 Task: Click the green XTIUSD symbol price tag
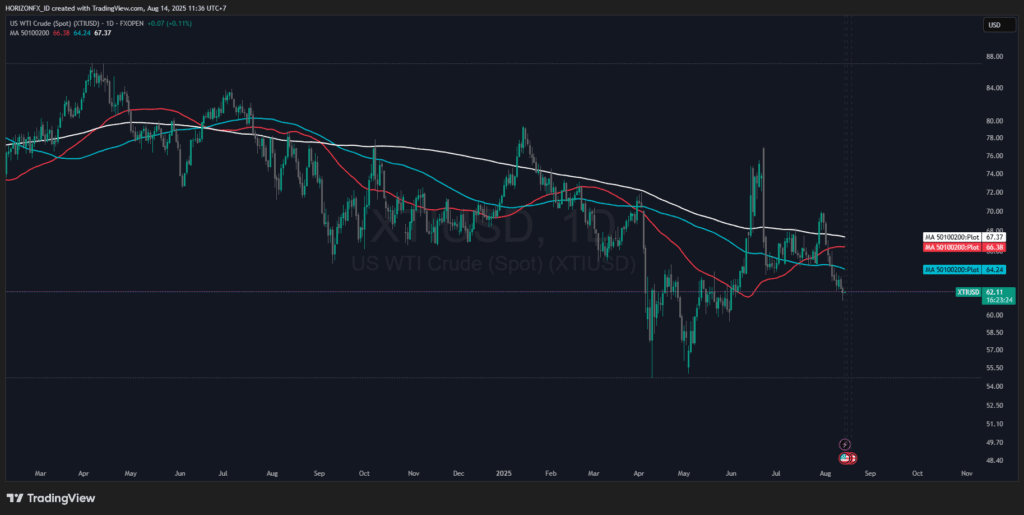click(x=967, y=291)
